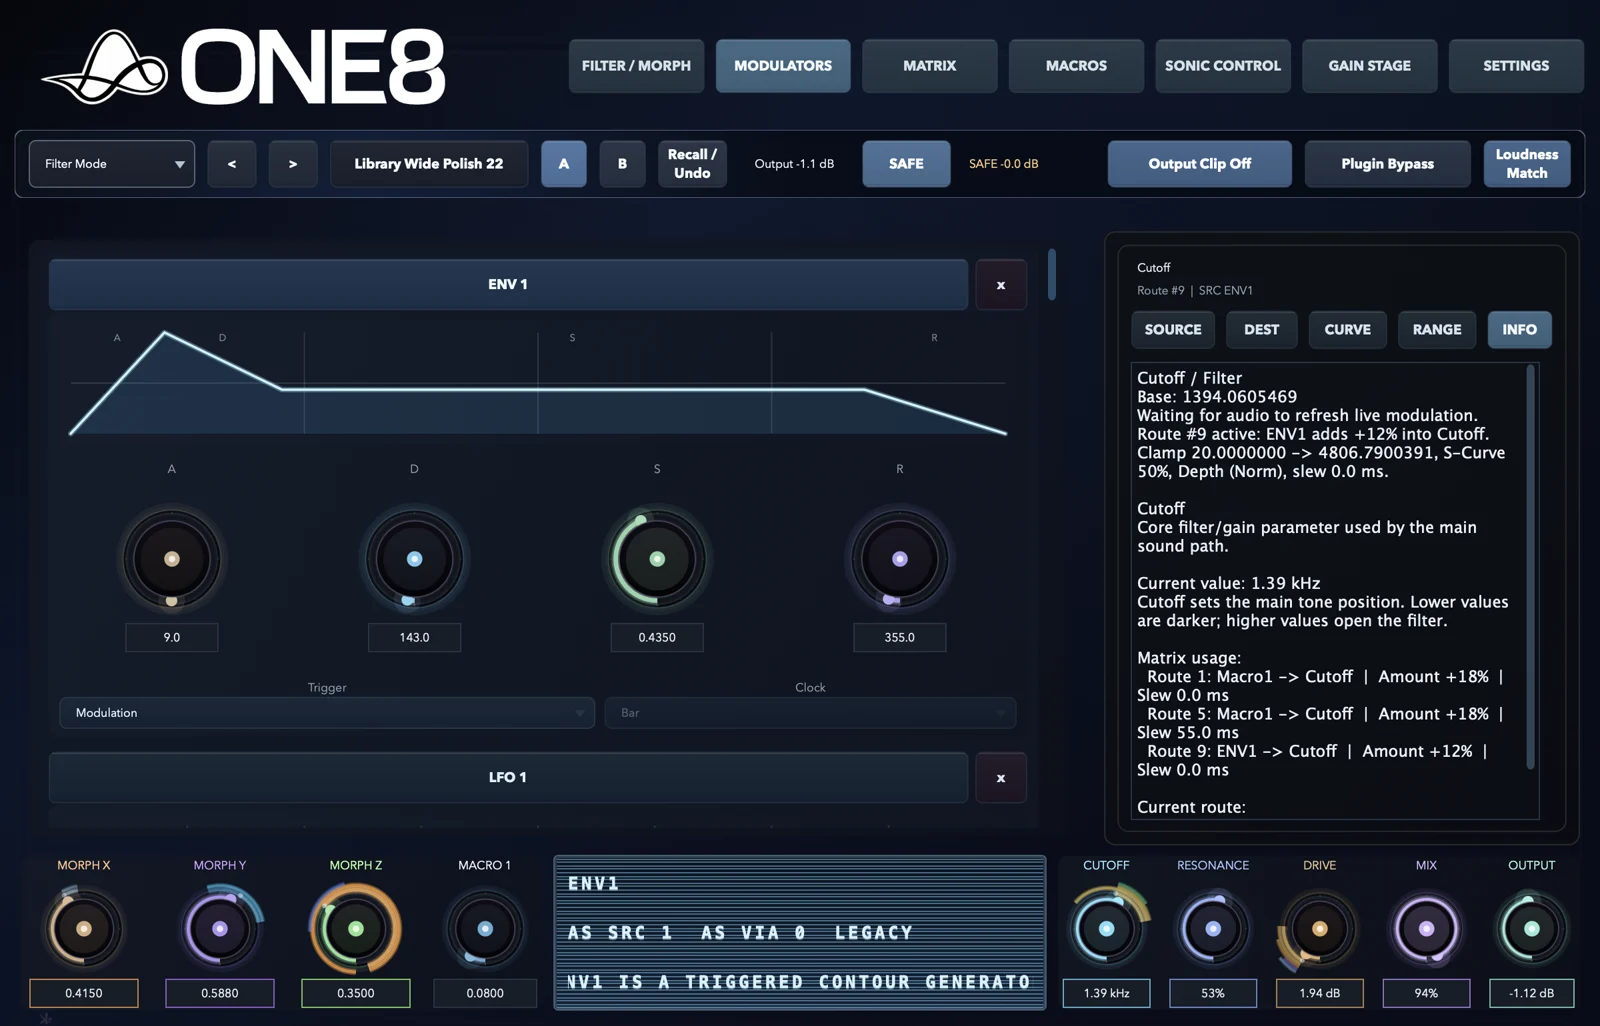Click the LFO 1 header bar
The width and height of the screenshot is (1600, 1026).
coord(508,778)
